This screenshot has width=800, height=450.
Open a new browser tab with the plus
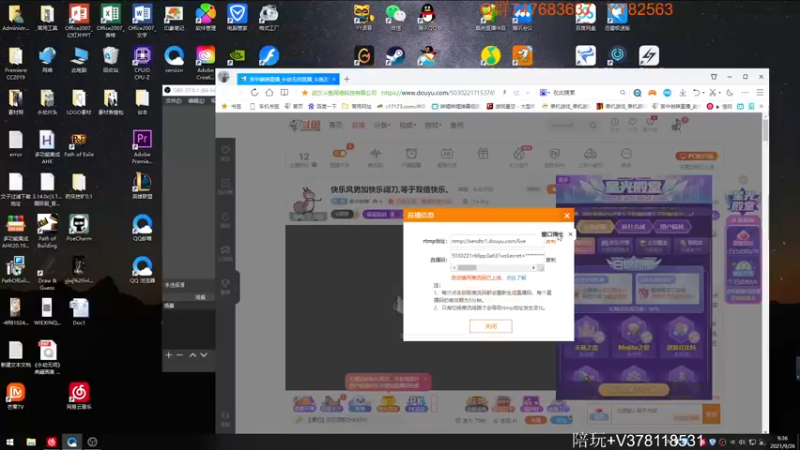coord(347,79)
